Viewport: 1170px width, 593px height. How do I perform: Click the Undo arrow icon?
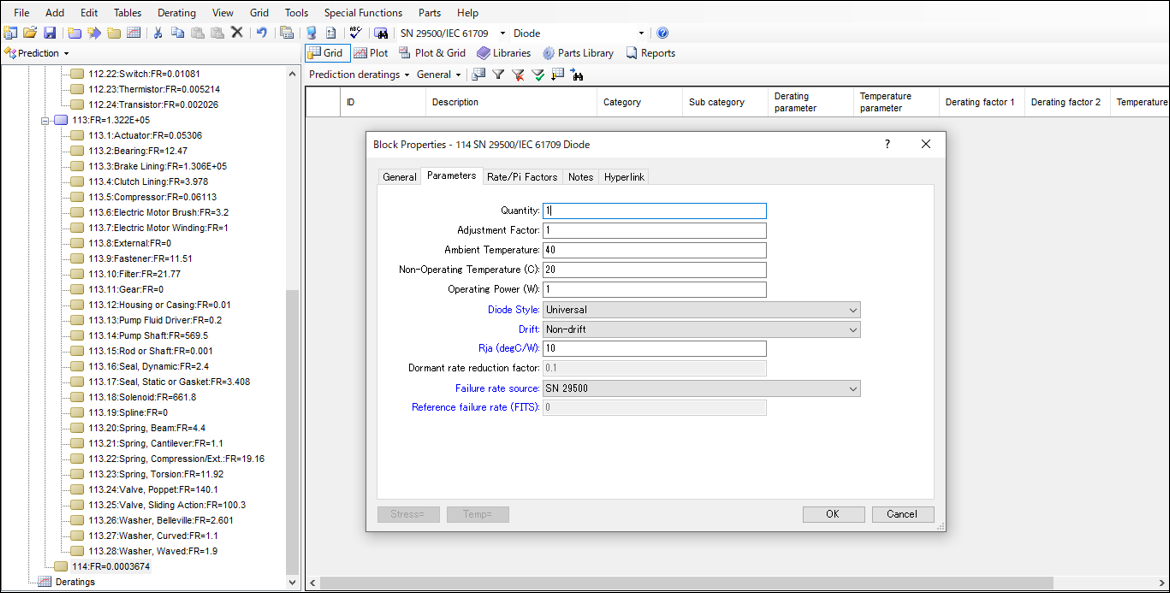[x=262, y=33]
